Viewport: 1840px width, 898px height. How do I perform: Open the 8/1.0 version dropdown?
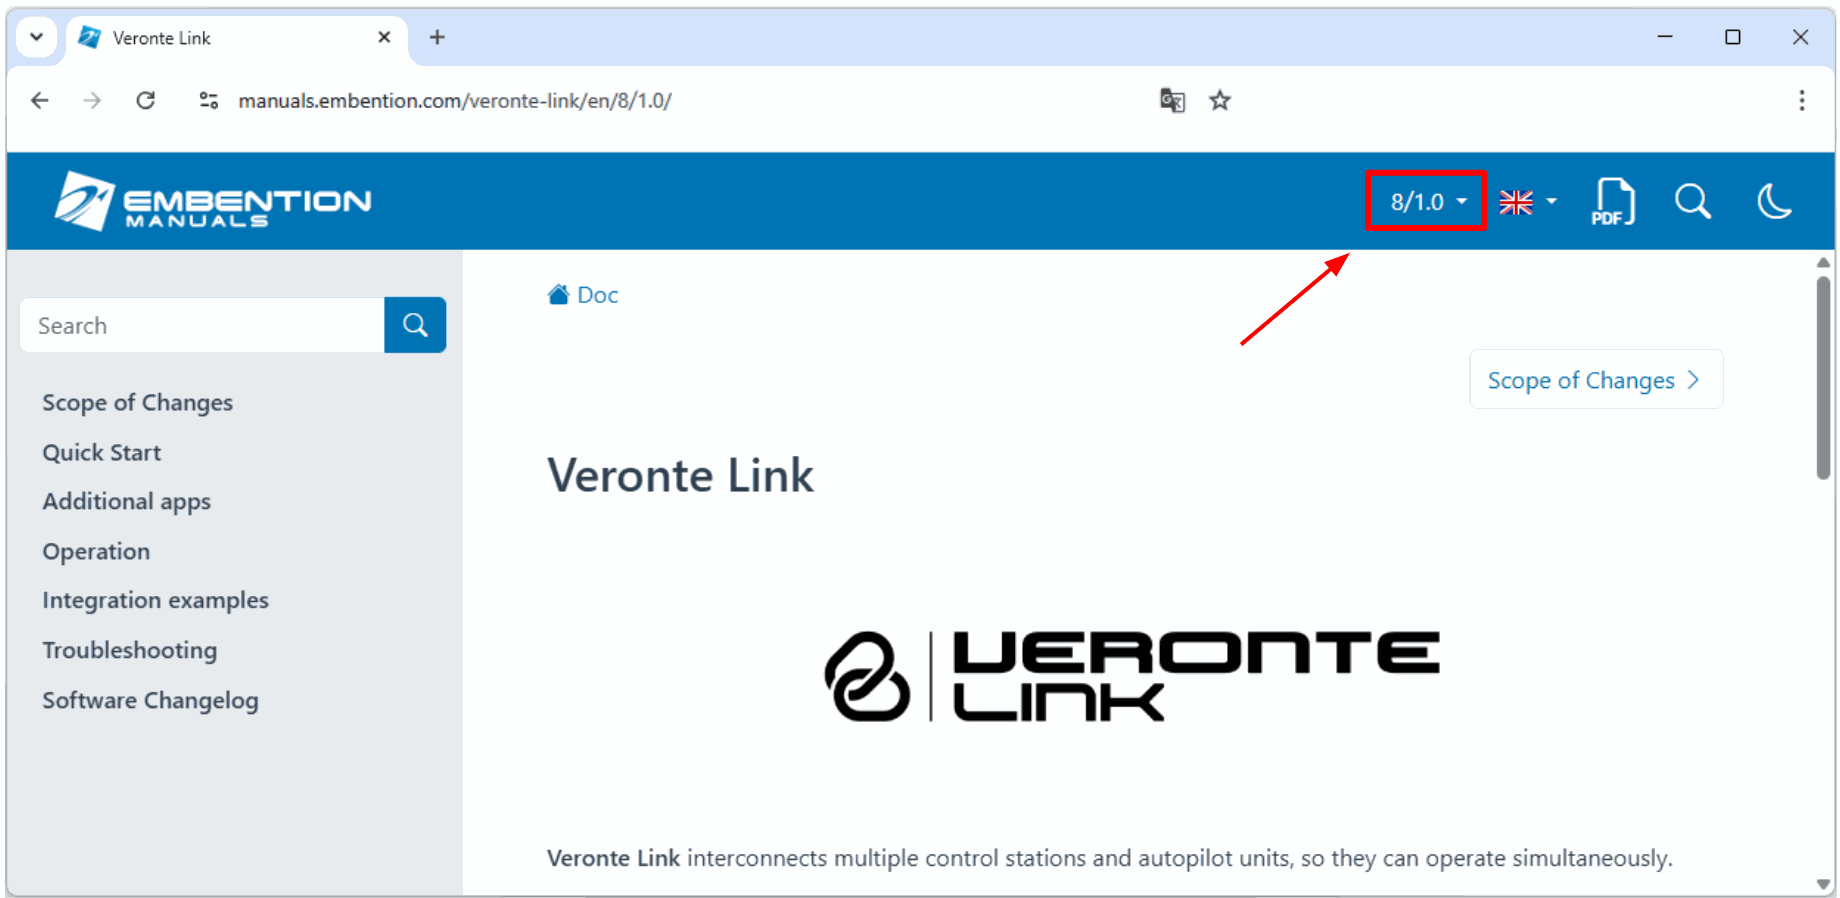tap(1427, 201)
